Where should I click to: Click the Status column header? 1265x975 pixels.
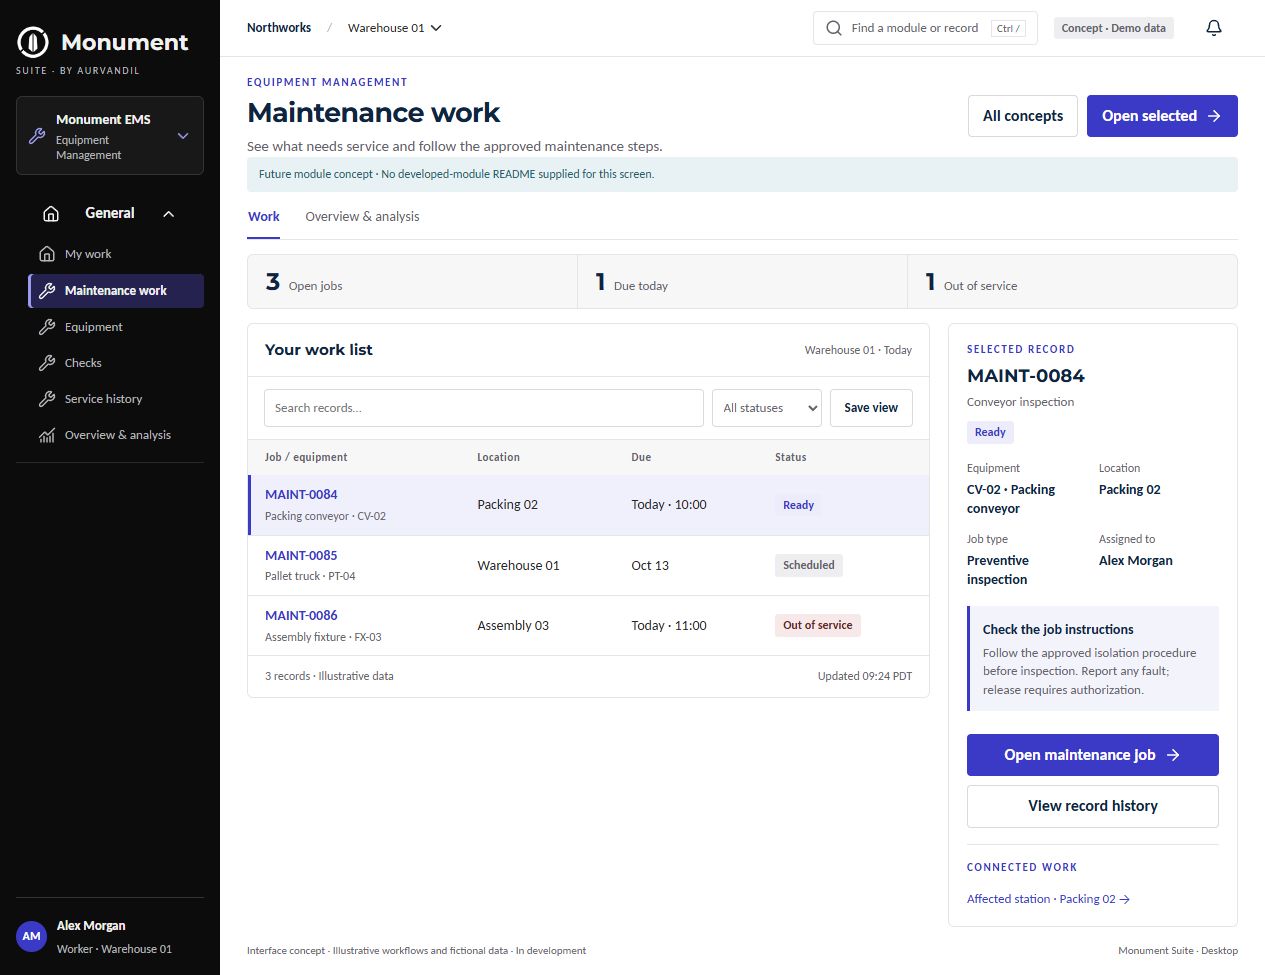pyautogui.click(x=790, y=457)
